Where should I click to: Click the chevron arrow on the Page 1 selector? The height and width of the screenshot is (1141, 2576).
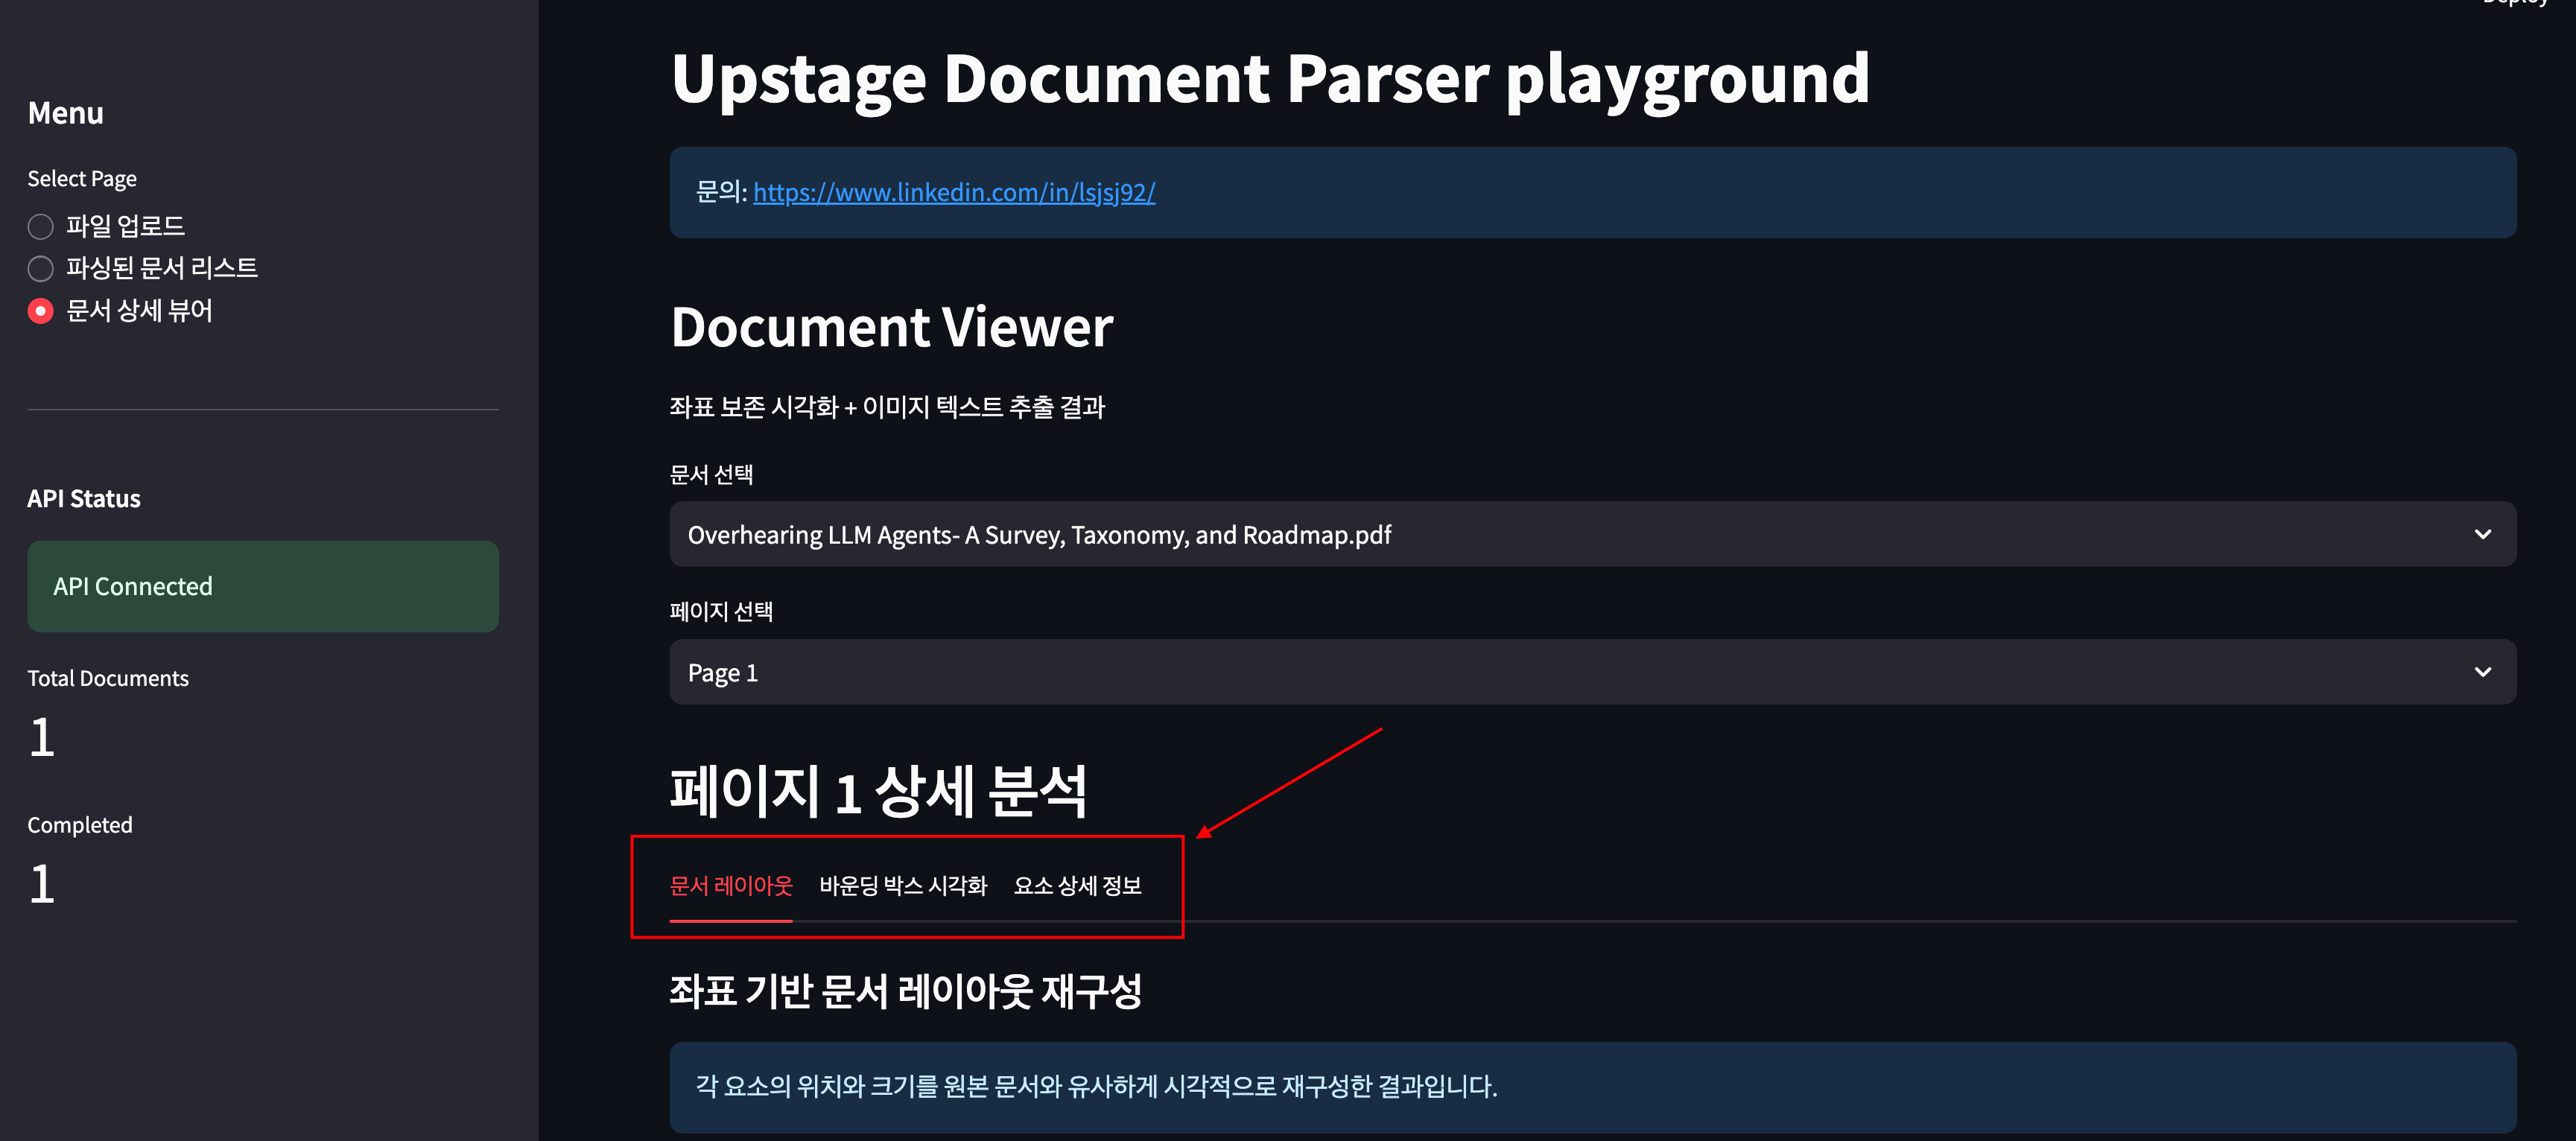2482,673
